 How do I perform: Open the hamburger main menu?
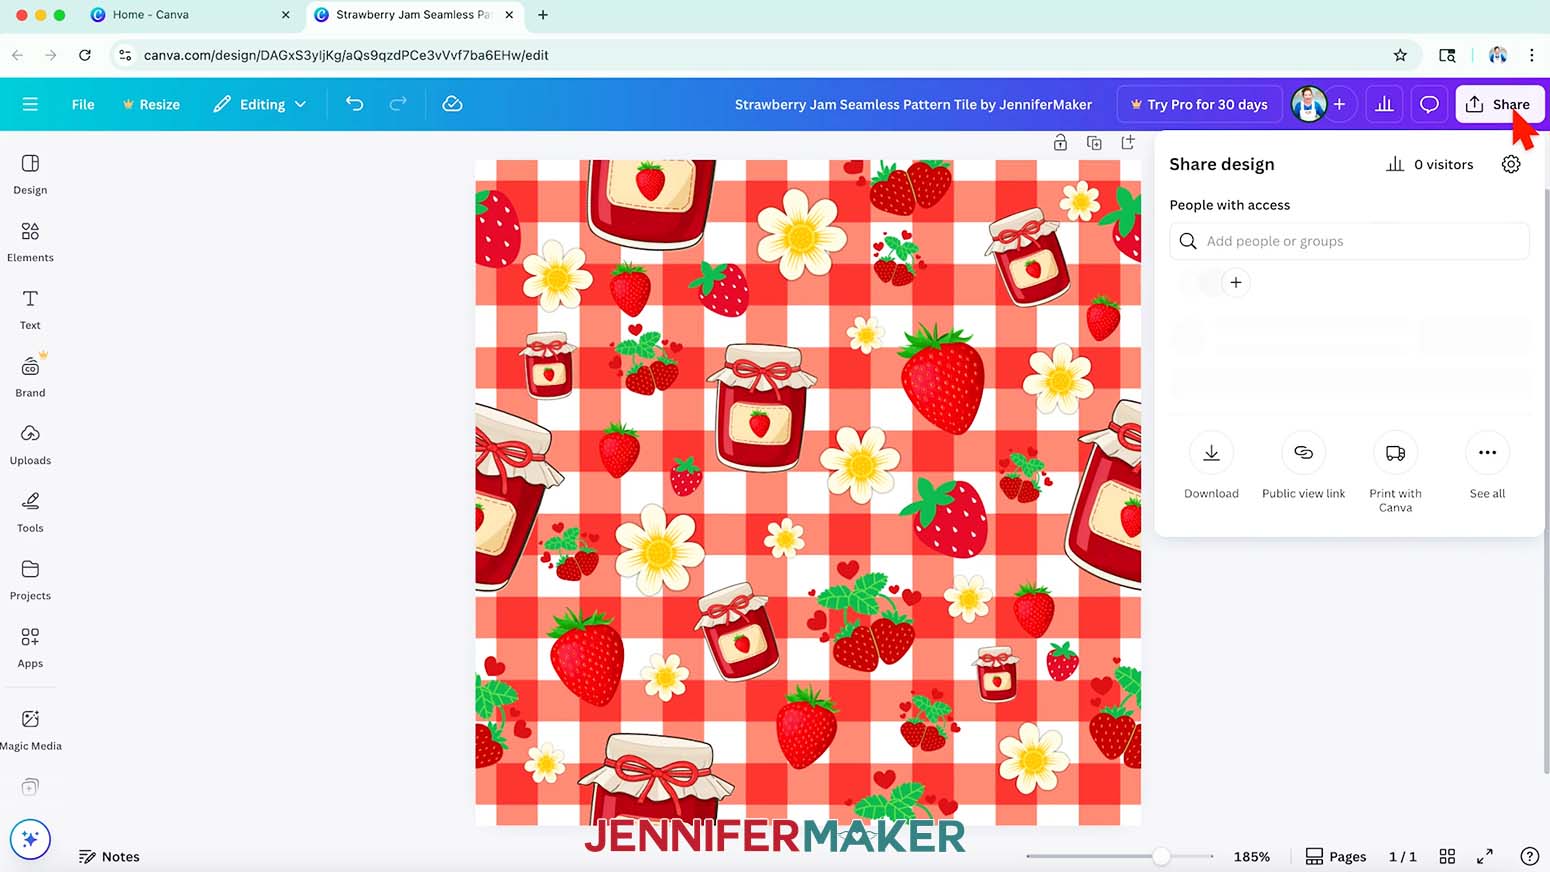pyautogui.click(x=30, y=104)
